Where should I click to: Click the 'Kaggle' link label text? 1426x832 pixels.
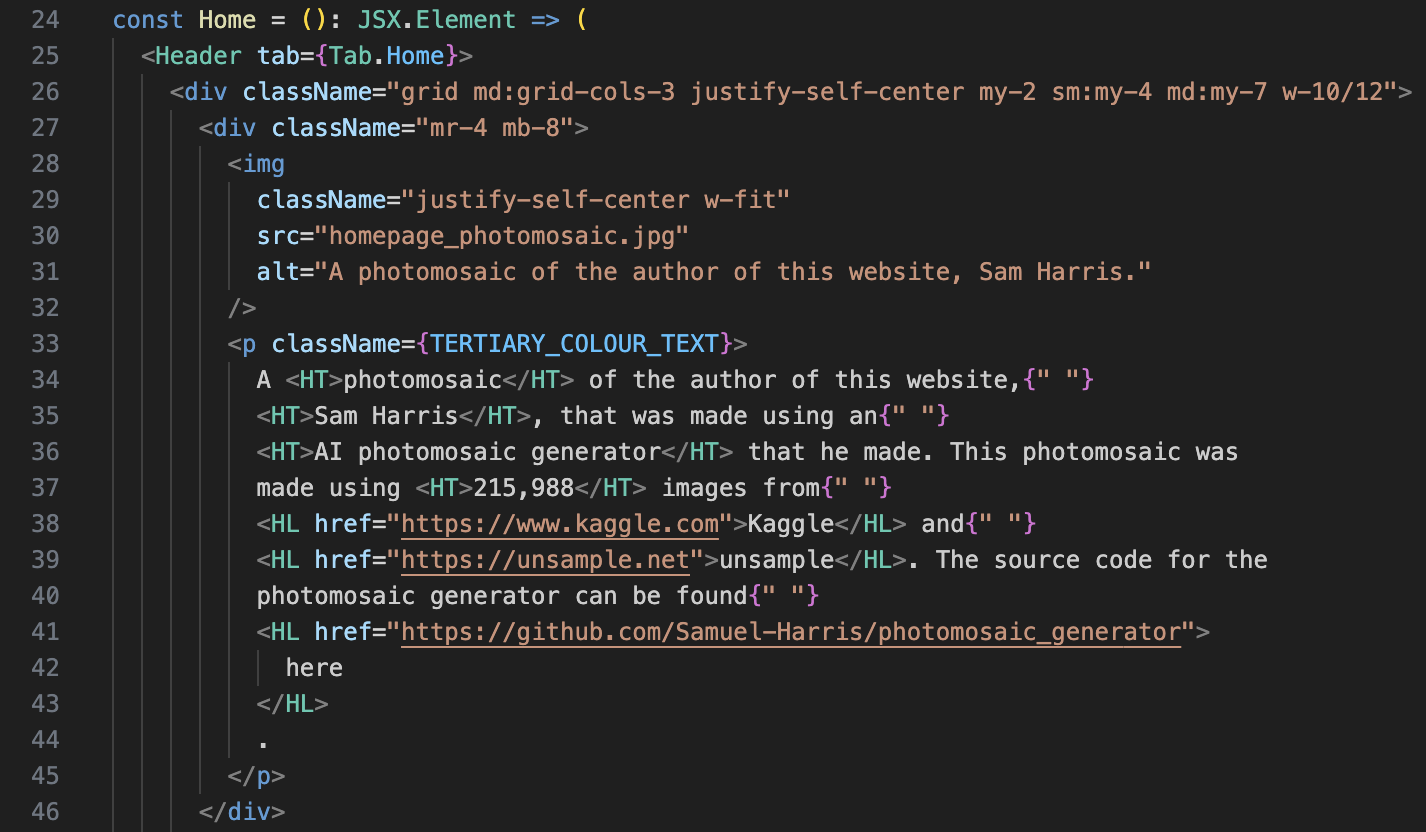(x=791, y=523)
